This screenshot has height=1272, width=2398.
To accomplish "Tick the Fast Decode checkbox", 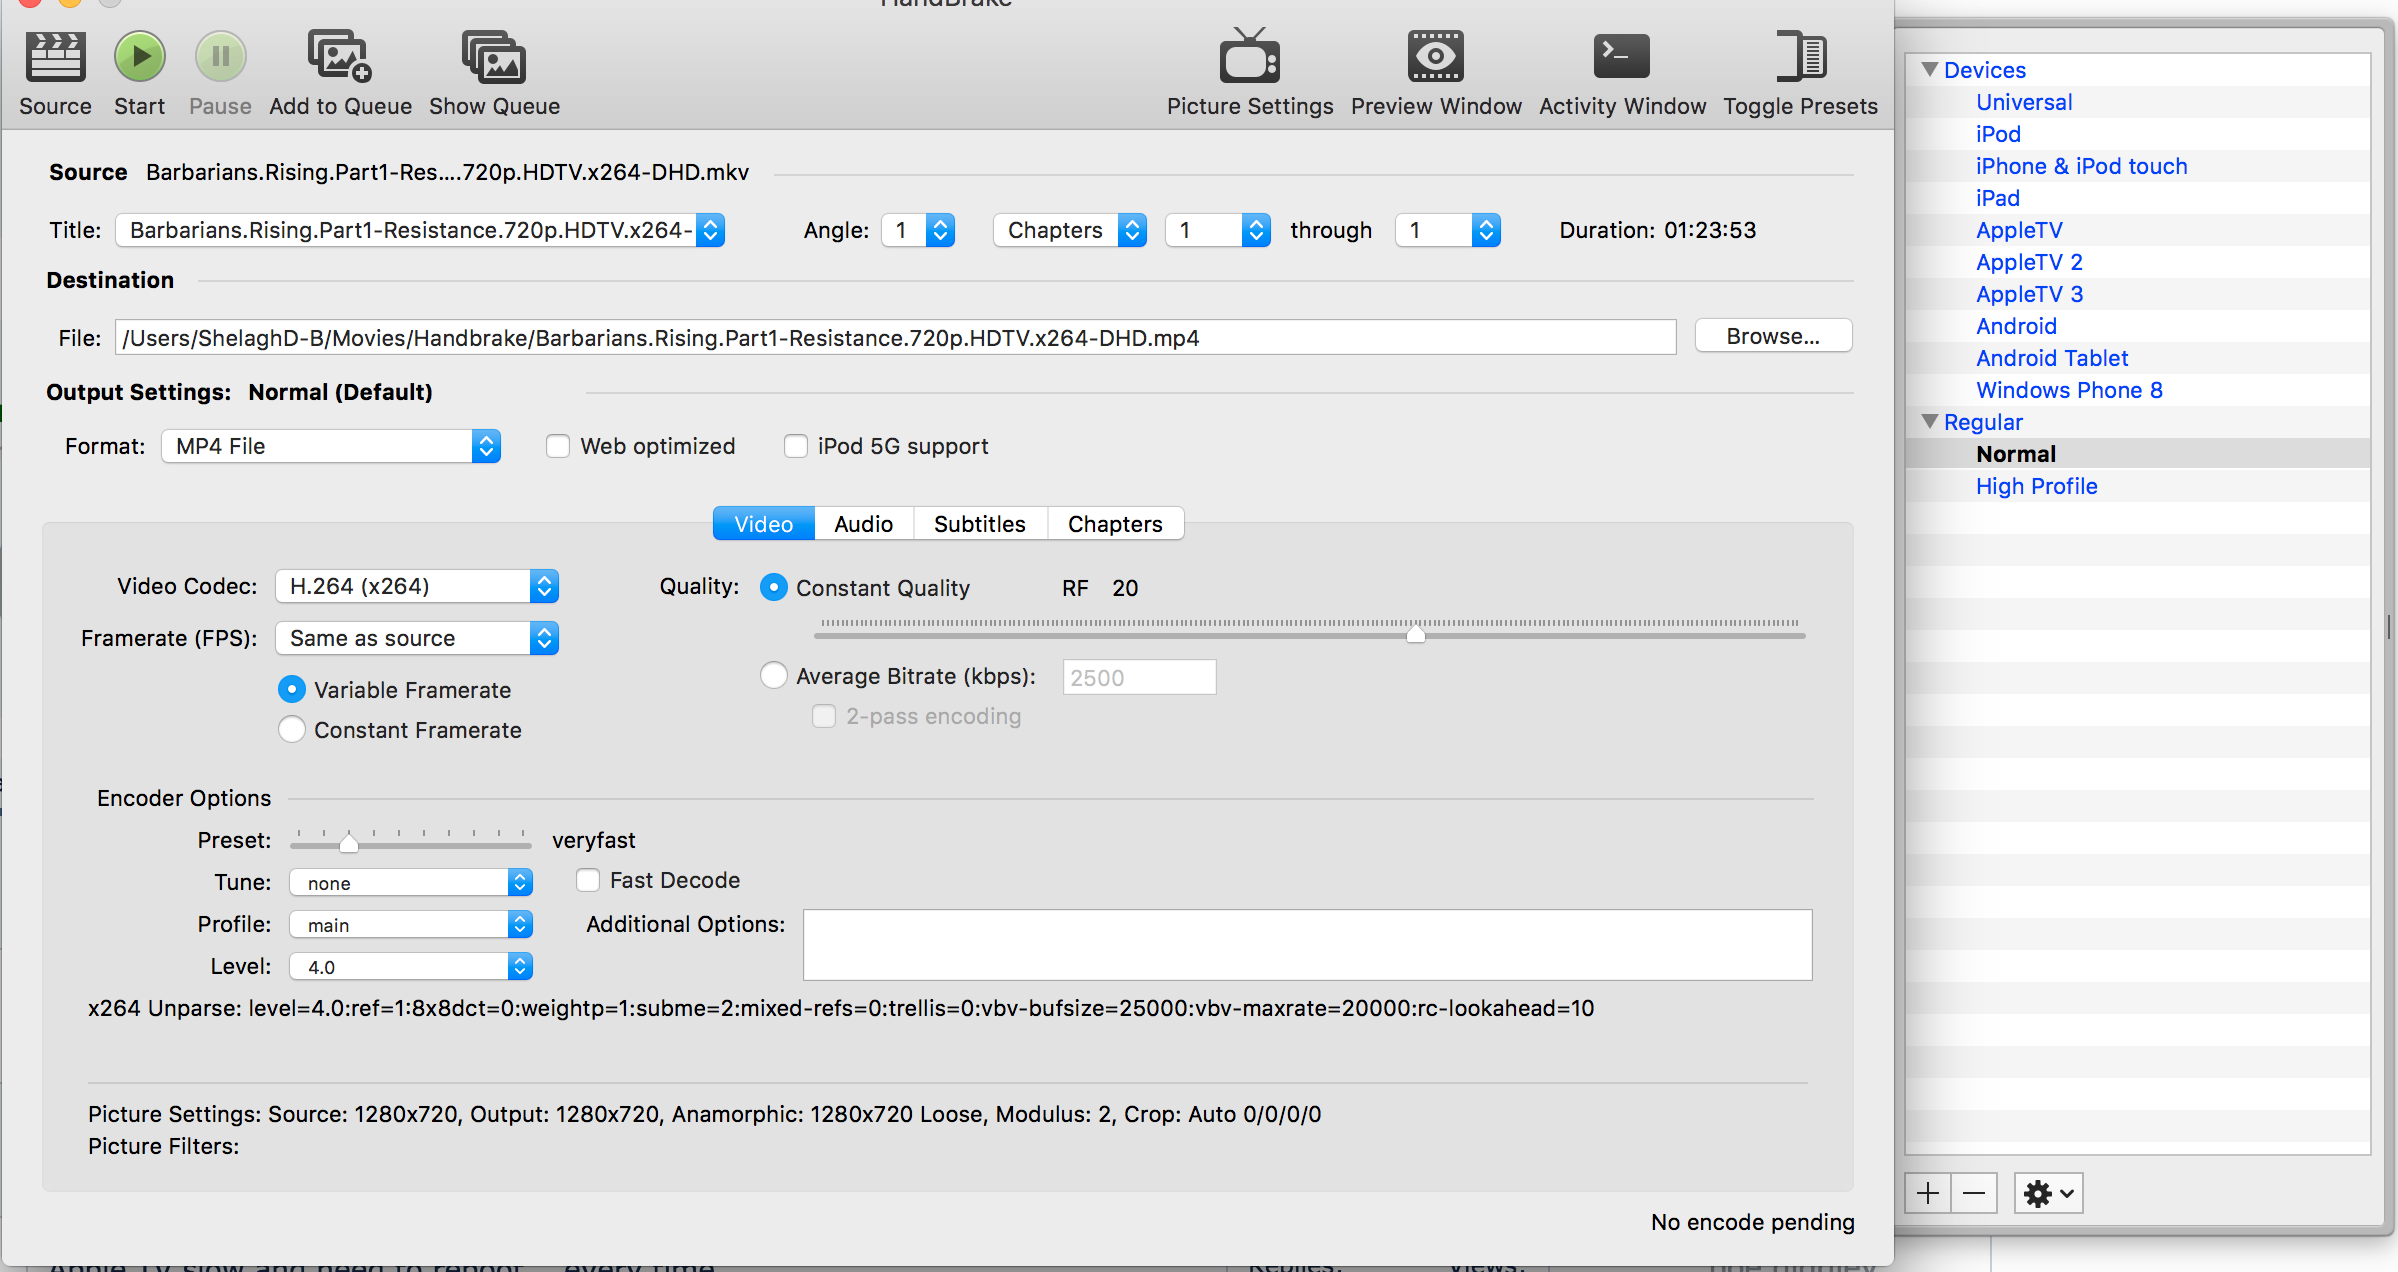I will [588, 880].
